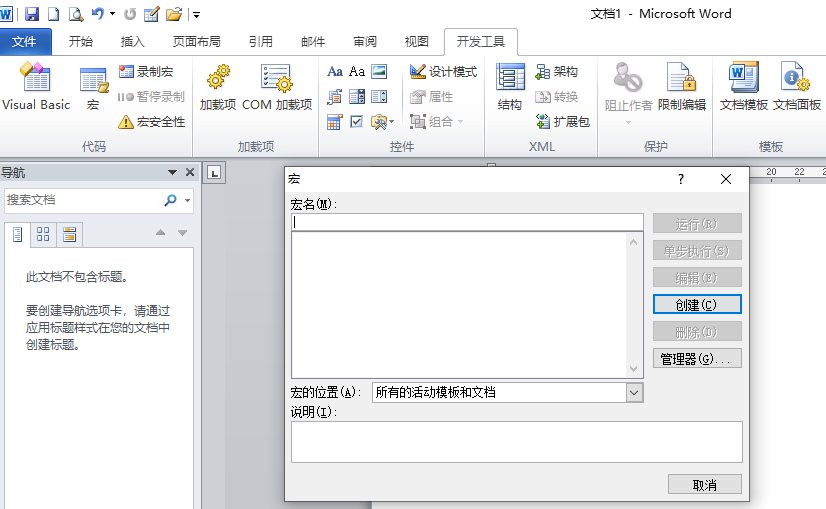Create new document from quick access toolbar
The image size is (826, 509).
[x=54, y=14]
